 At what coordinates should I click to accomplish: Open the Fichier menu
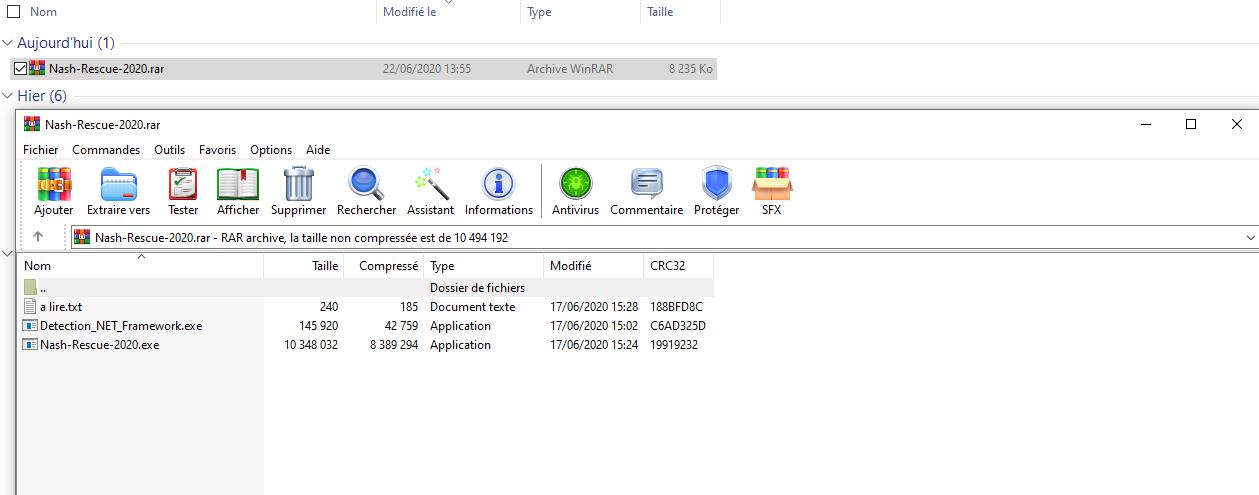tap(41, 150)
